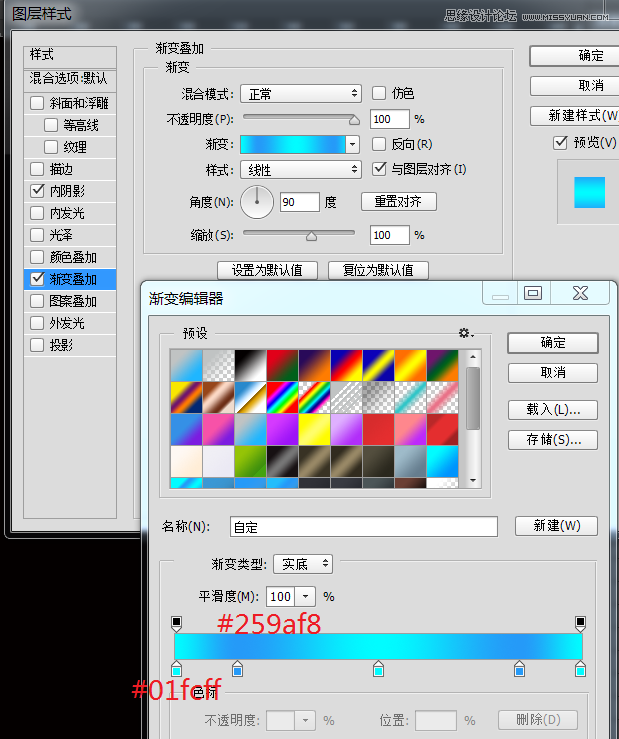Click the 不透明度 input field showing 100
The height and width of the screenshot is (739, 619).
pos(389,119)
